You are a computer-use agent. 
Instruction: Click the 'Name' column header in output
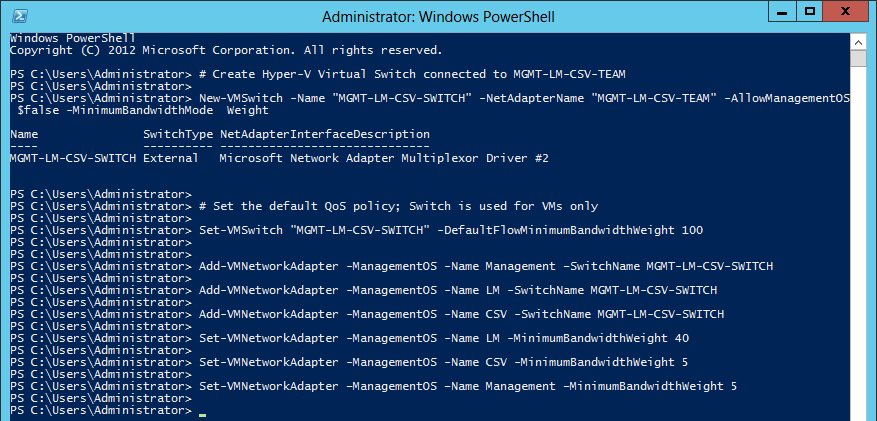click(23, 134)
